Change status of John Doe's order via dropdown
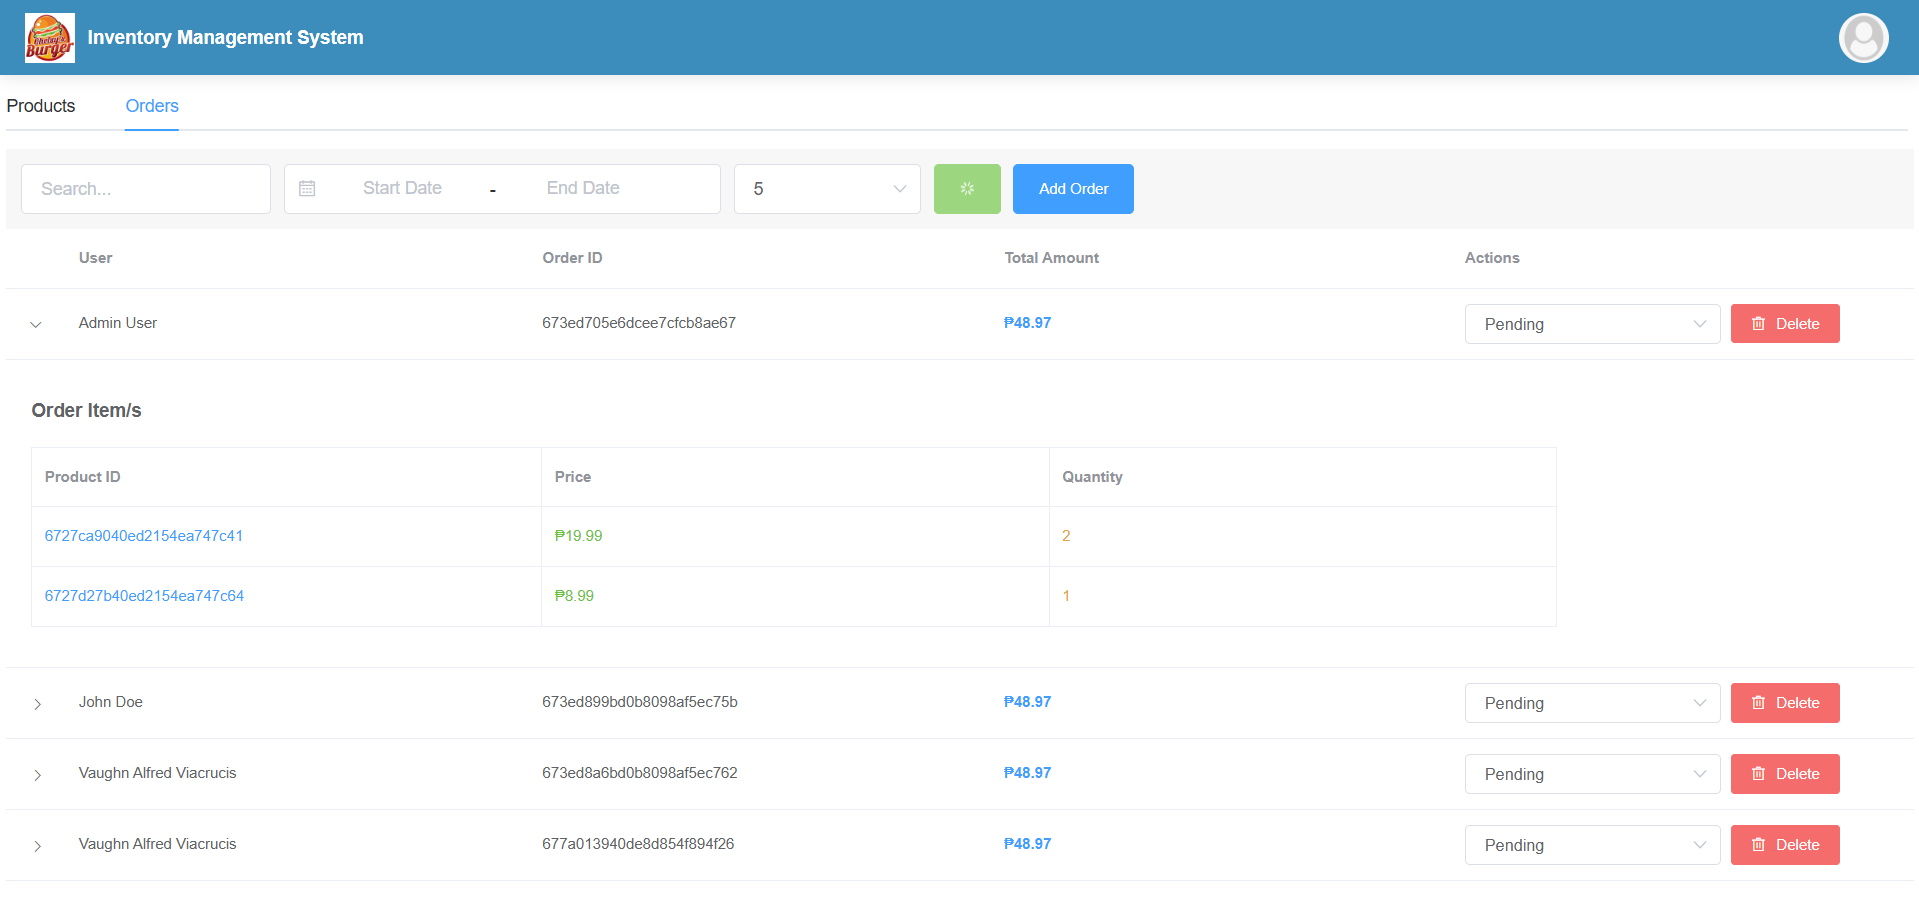This screenshot has width=1919, height=908. coord(1591,702)
